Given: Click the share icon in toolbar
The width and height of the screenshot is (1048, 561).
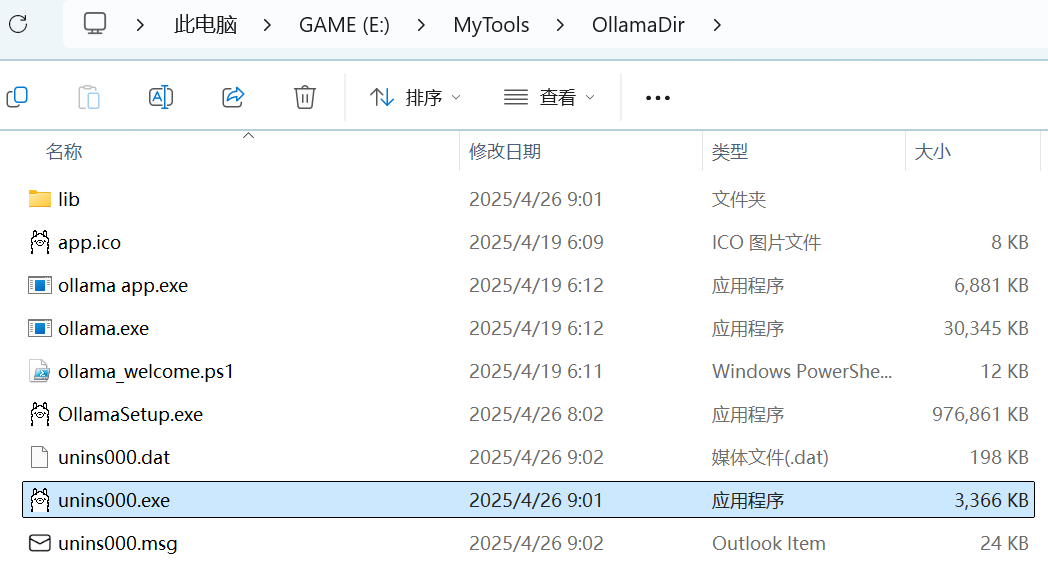Looking at the screenshot, I should click(x=233, y=98).
